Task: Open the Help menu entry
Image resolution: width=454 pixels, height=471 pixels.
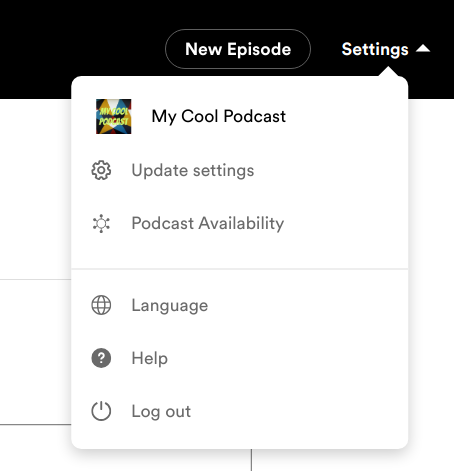Action: [x=150, y=358]
